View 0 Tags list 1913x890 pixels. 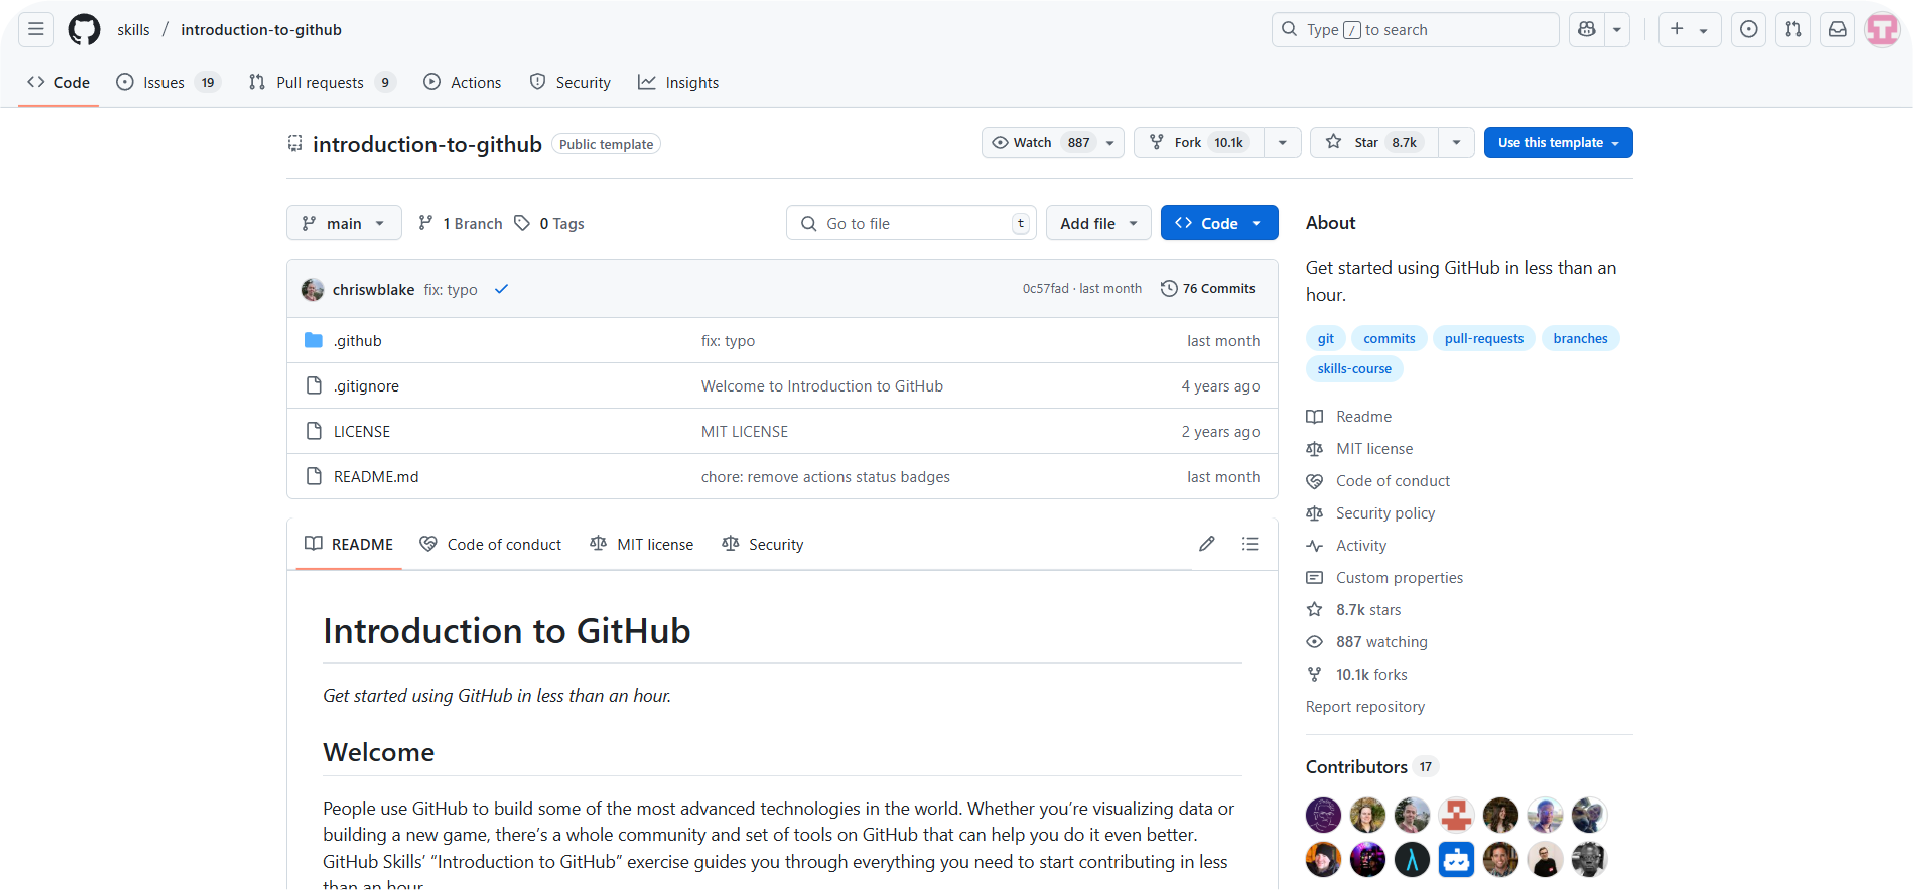(549, 223)
